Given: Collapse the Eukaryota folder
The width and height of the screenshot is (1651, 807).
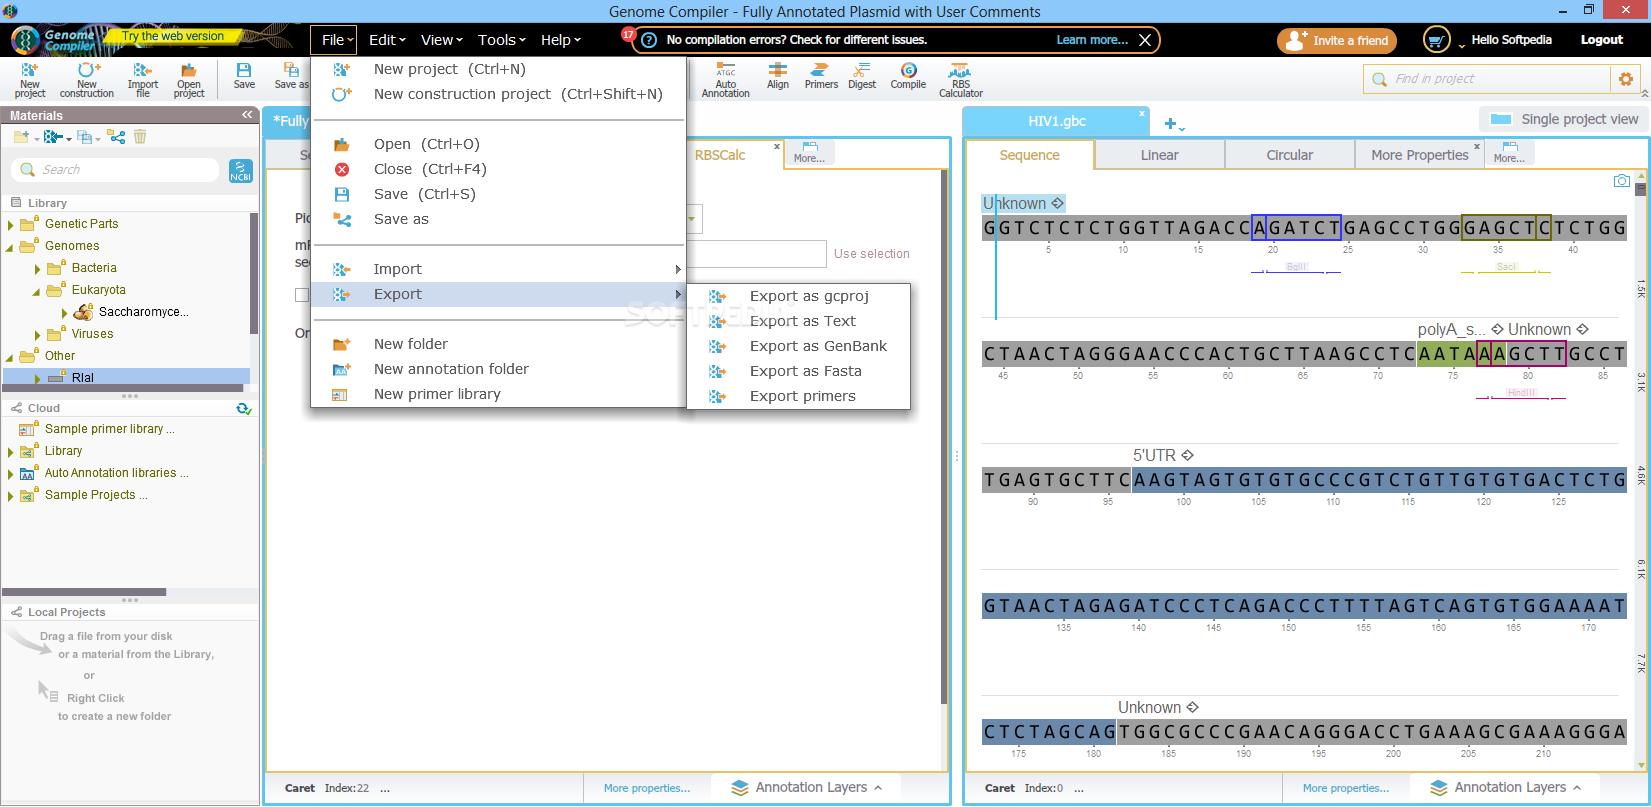Looking at the screenshot, I should pyautogui.click(x=37, y=291).
